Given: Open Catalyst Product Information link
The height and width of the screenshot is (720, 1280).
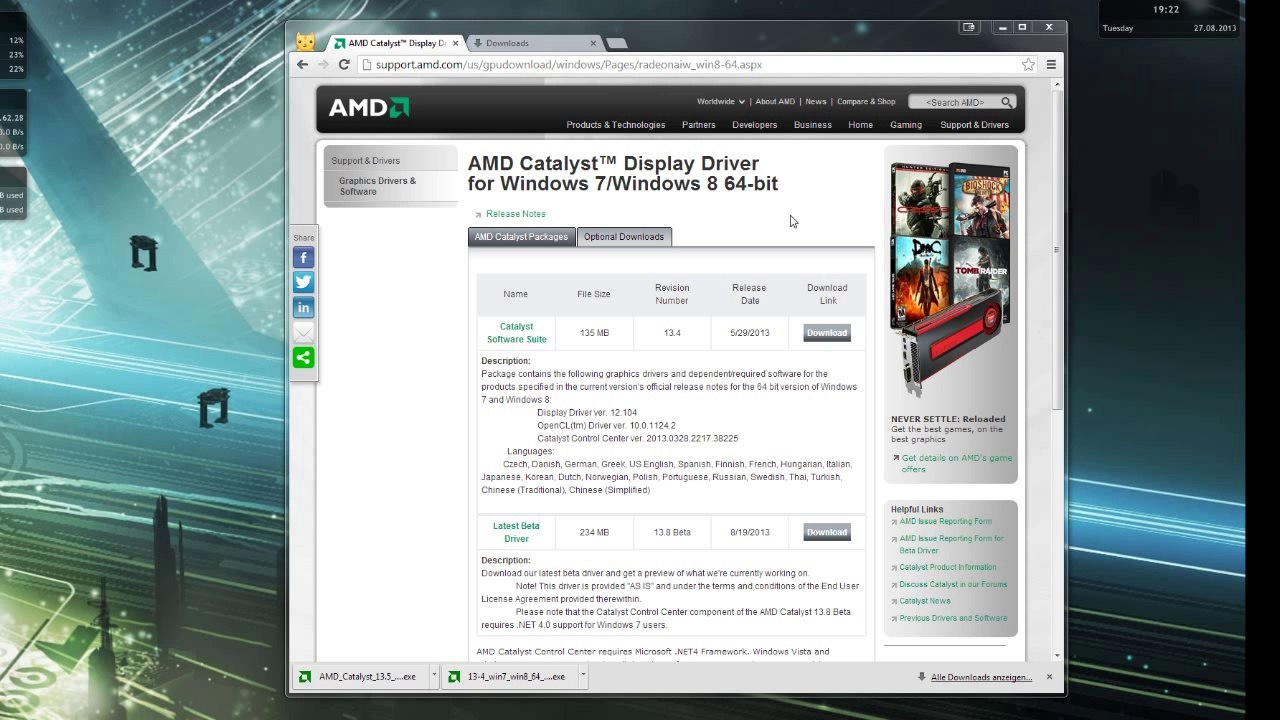Looking at the screenshot, I should coord(947,567).
